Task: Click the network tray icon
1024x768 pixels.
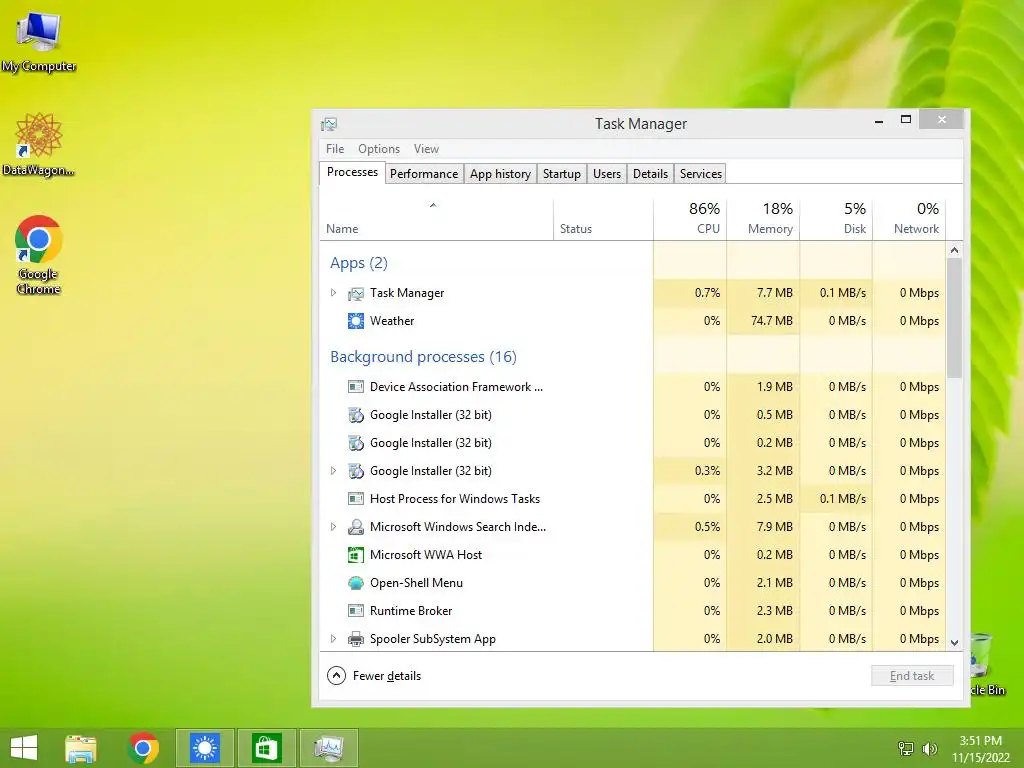Action: pos(906,748)
